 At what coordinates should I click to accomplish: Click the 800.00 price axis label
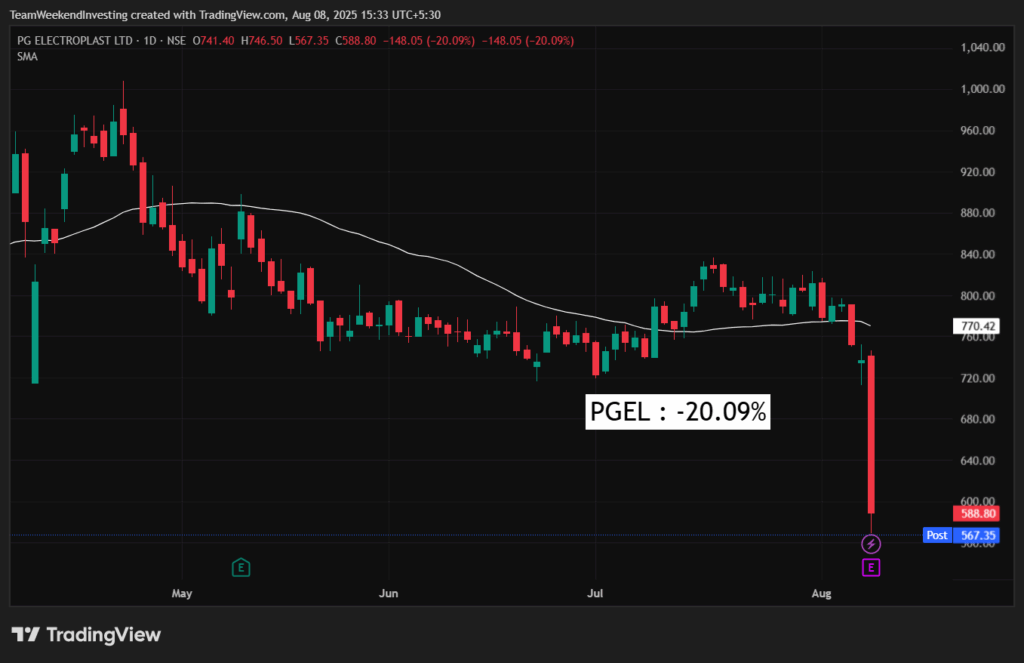(x=978, y=296)
